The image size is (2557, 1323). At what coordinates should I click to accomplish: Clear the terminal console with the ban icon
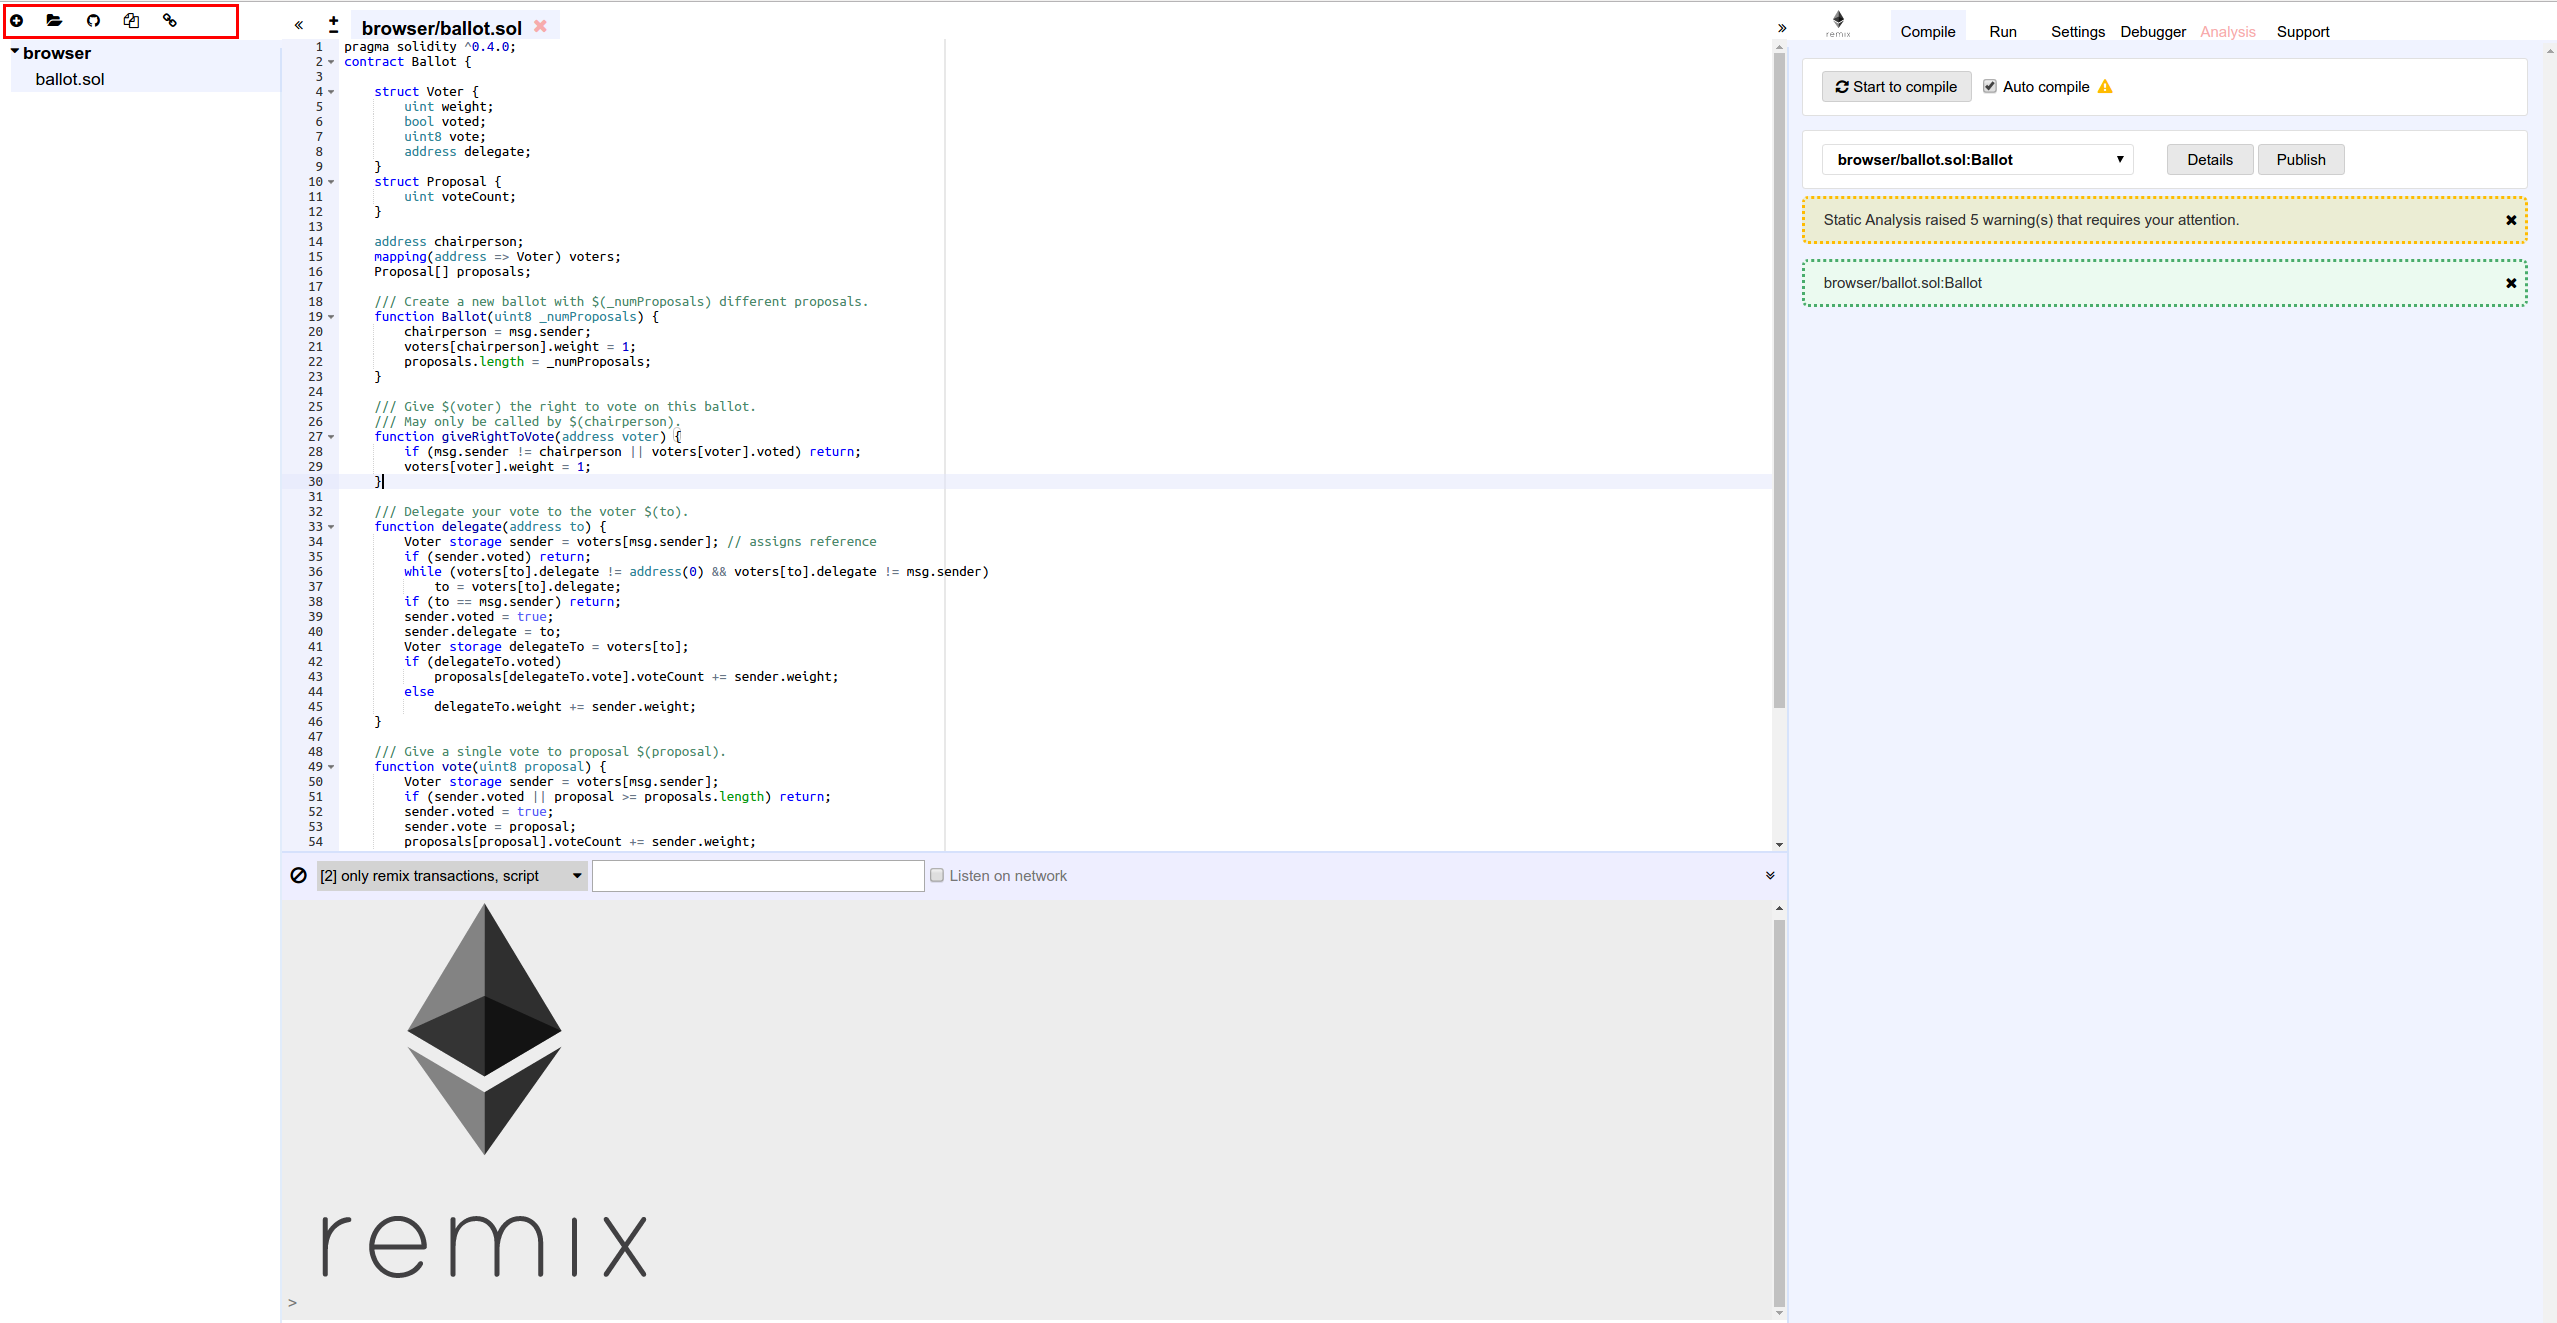click(x=298, y=875)
